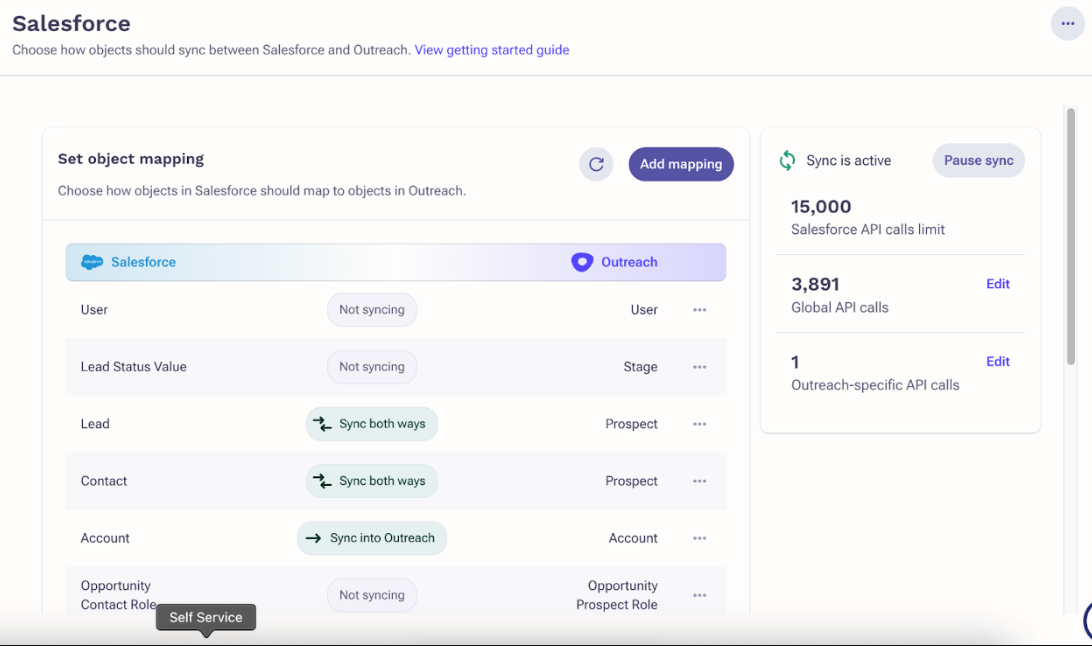1092x646 pixels.
Task: Open the ellipsis menu for Lead Status Value row
Action: 699,367
